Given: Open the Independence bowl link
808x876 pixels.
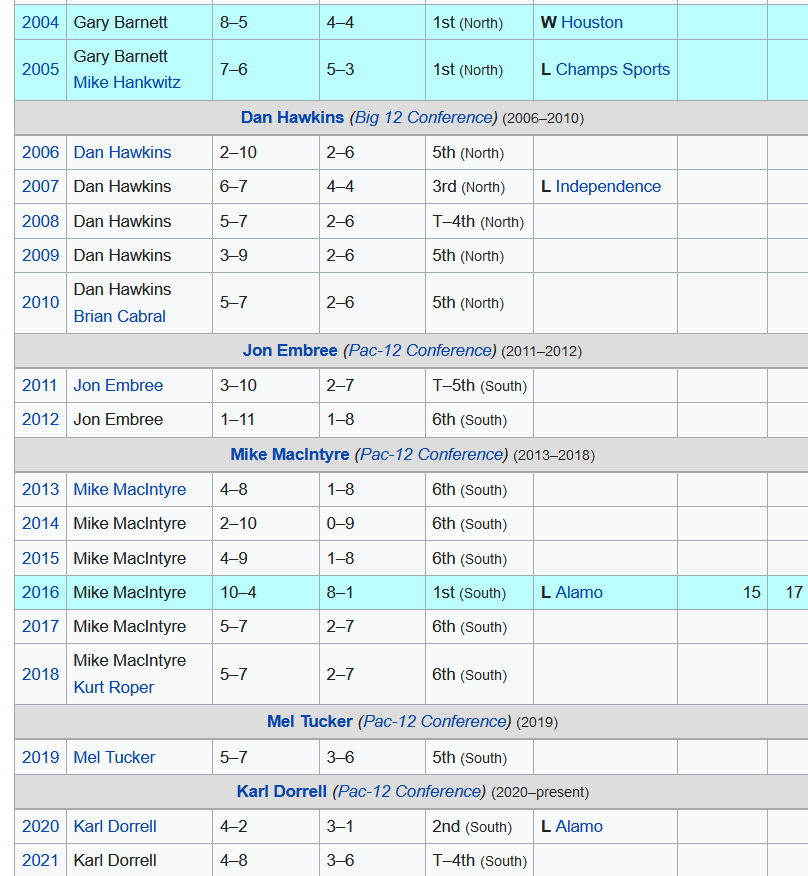Looking at the screenshot, I should pos(608,186).
